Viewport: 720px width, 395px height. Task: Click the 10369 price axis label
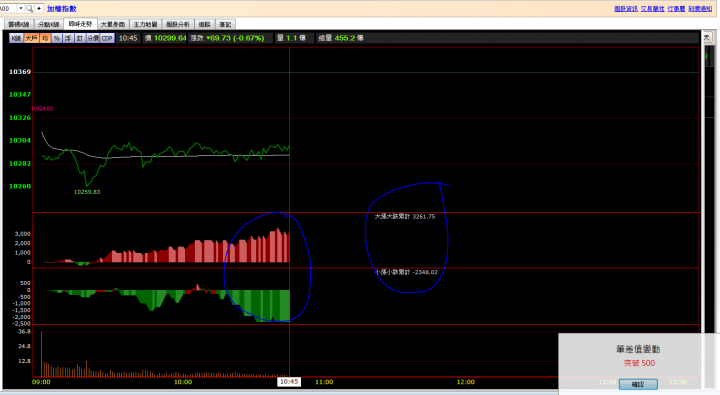click(x=20, y=72)
